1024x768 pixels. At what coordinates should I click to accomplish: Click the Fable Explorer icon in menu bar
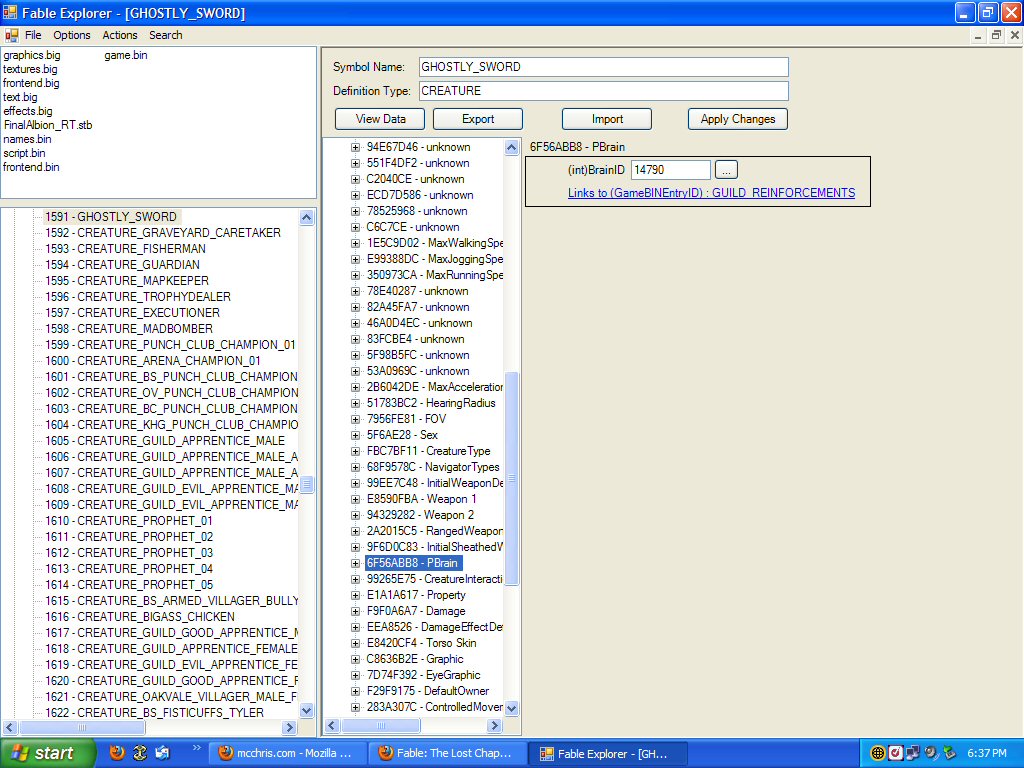[11, 35]
